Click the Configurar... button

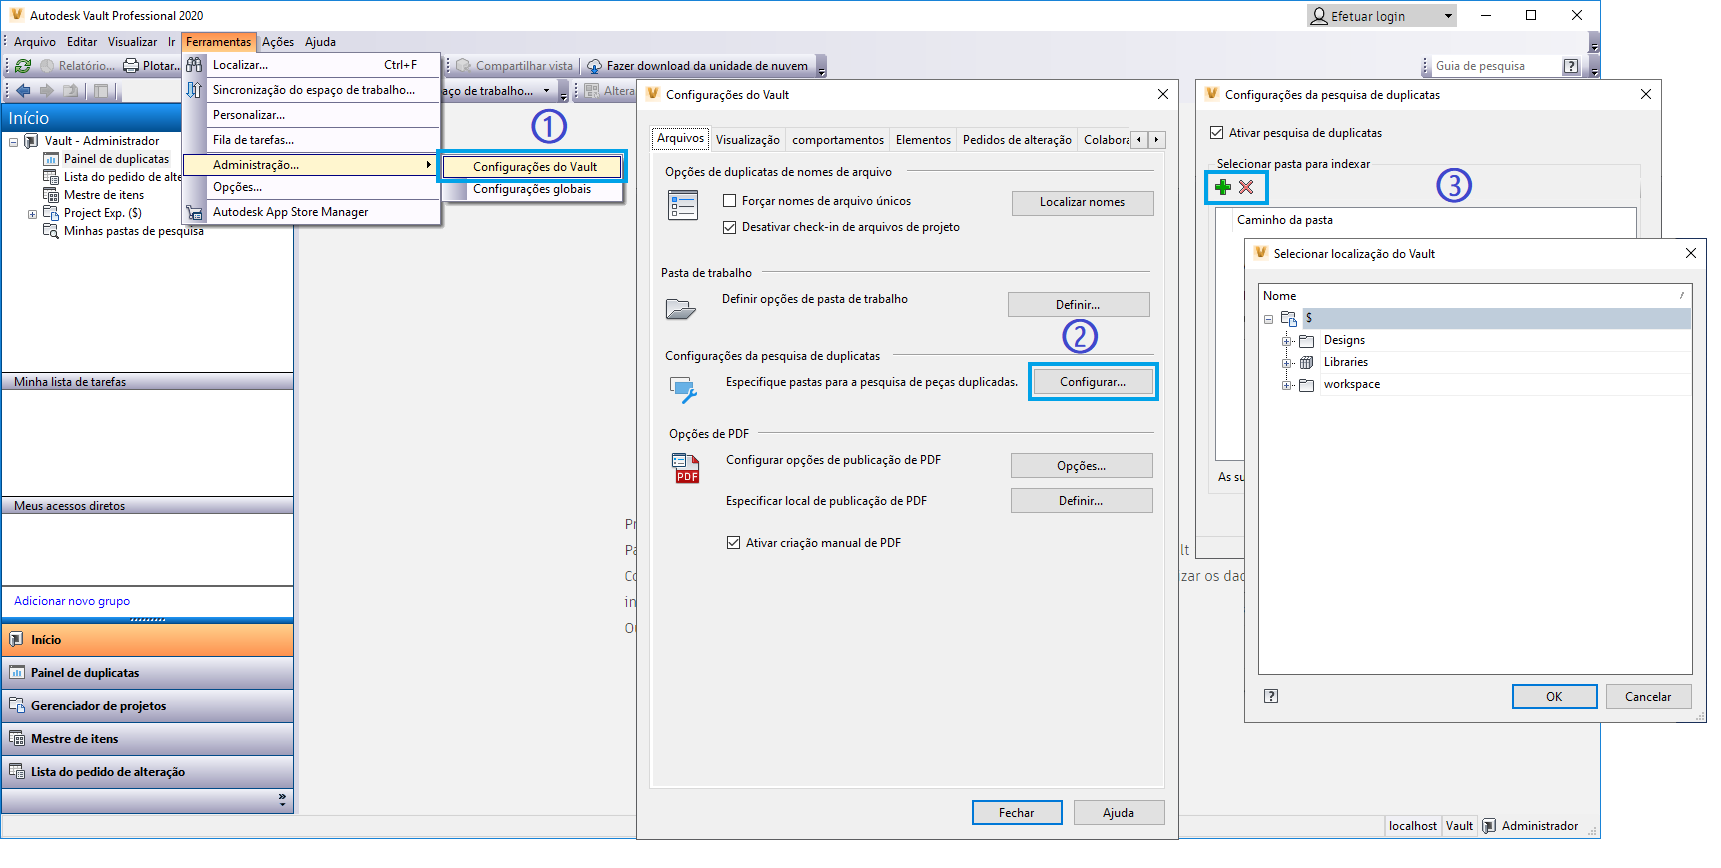click(x=1093, y=382)
